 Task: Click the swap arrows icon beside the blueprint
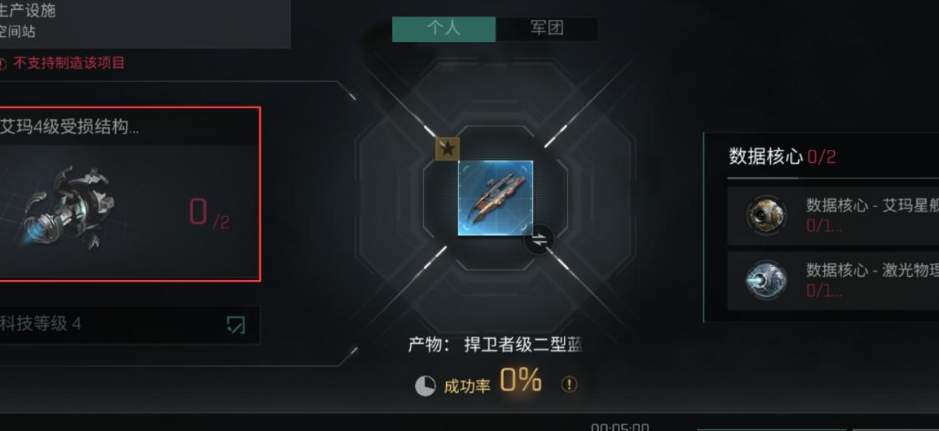click(540, 239)
